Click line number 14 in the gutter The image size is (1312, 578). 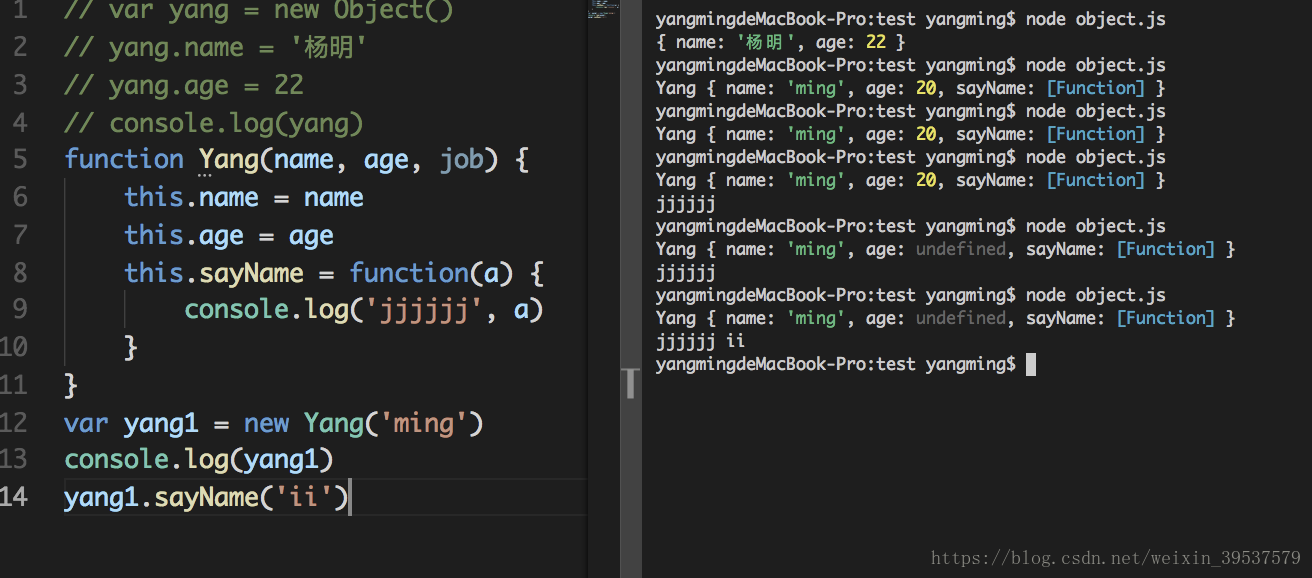14,497
